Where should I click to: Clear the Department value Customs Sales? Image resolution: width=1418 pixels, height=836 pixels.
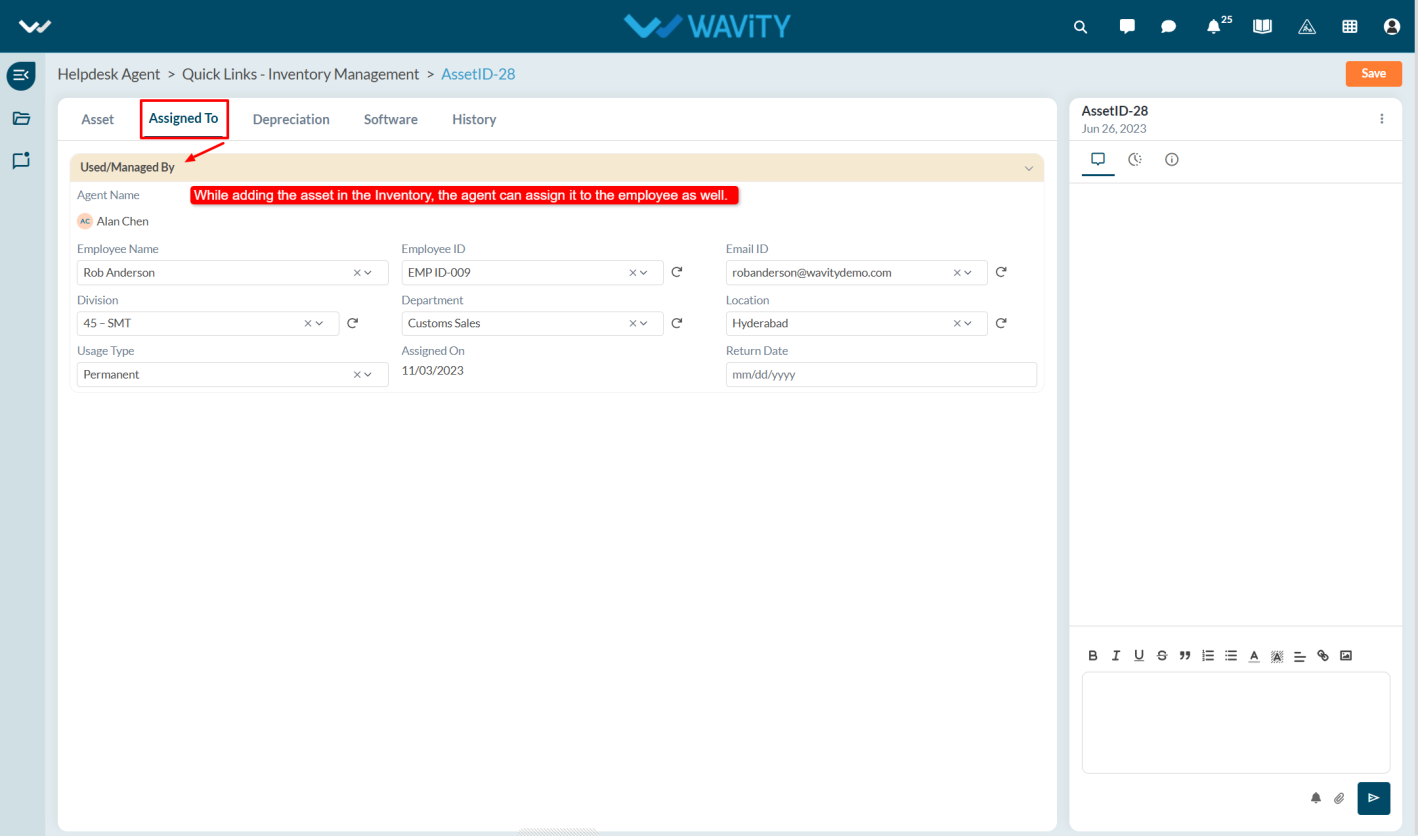pyautogui.click(x=632, y=323)
